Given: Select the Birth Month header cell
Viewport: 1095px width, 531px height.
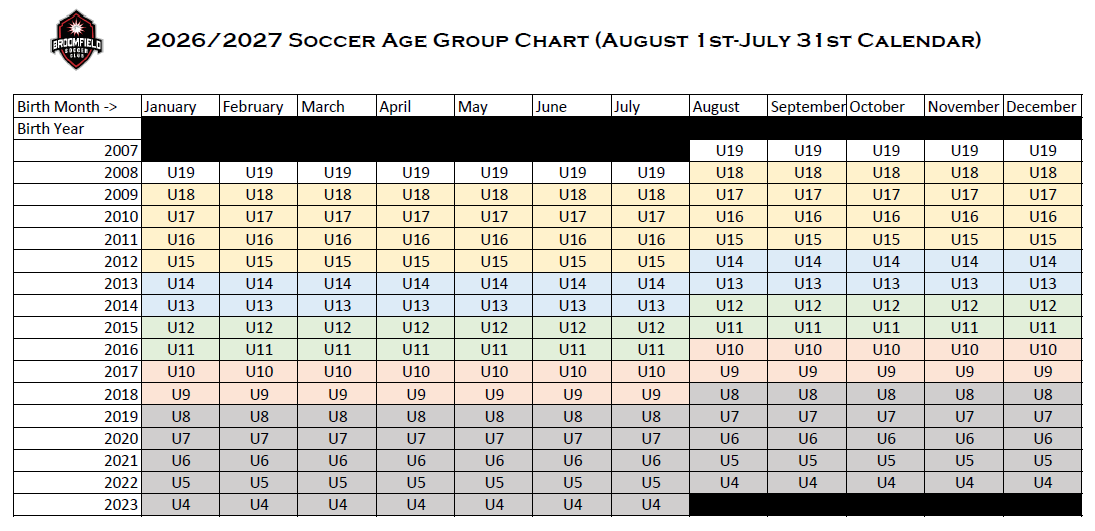Looking at the screenshot, I should [x=77, y=107].
